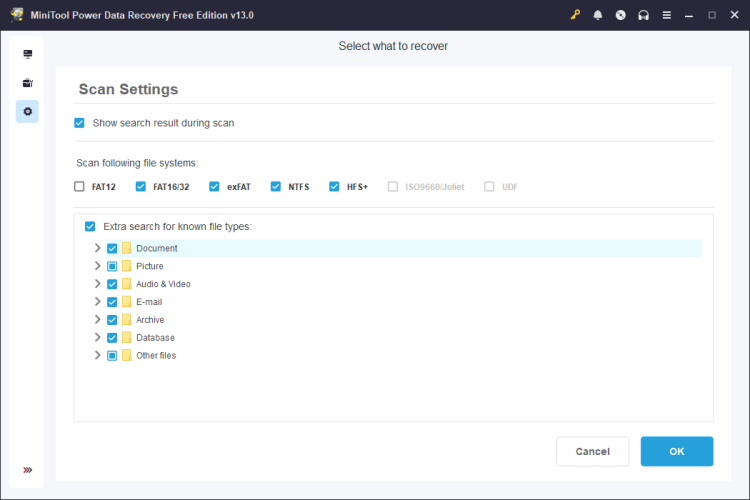Open the toolbox utilities sidebar icon
Screen dimensions: 750x500
pos(27,83)
